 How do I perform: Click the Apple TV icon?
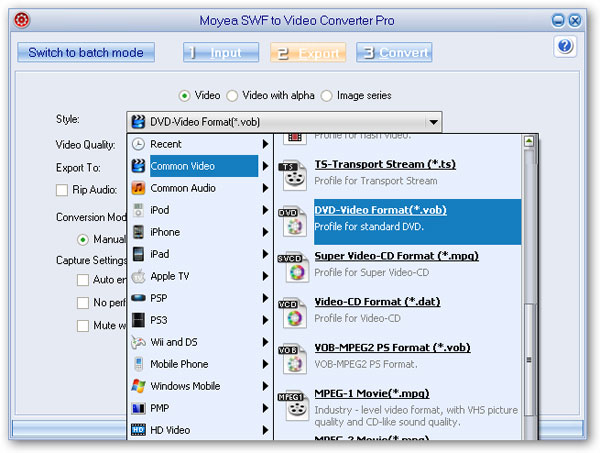click(x=138, y=276)
